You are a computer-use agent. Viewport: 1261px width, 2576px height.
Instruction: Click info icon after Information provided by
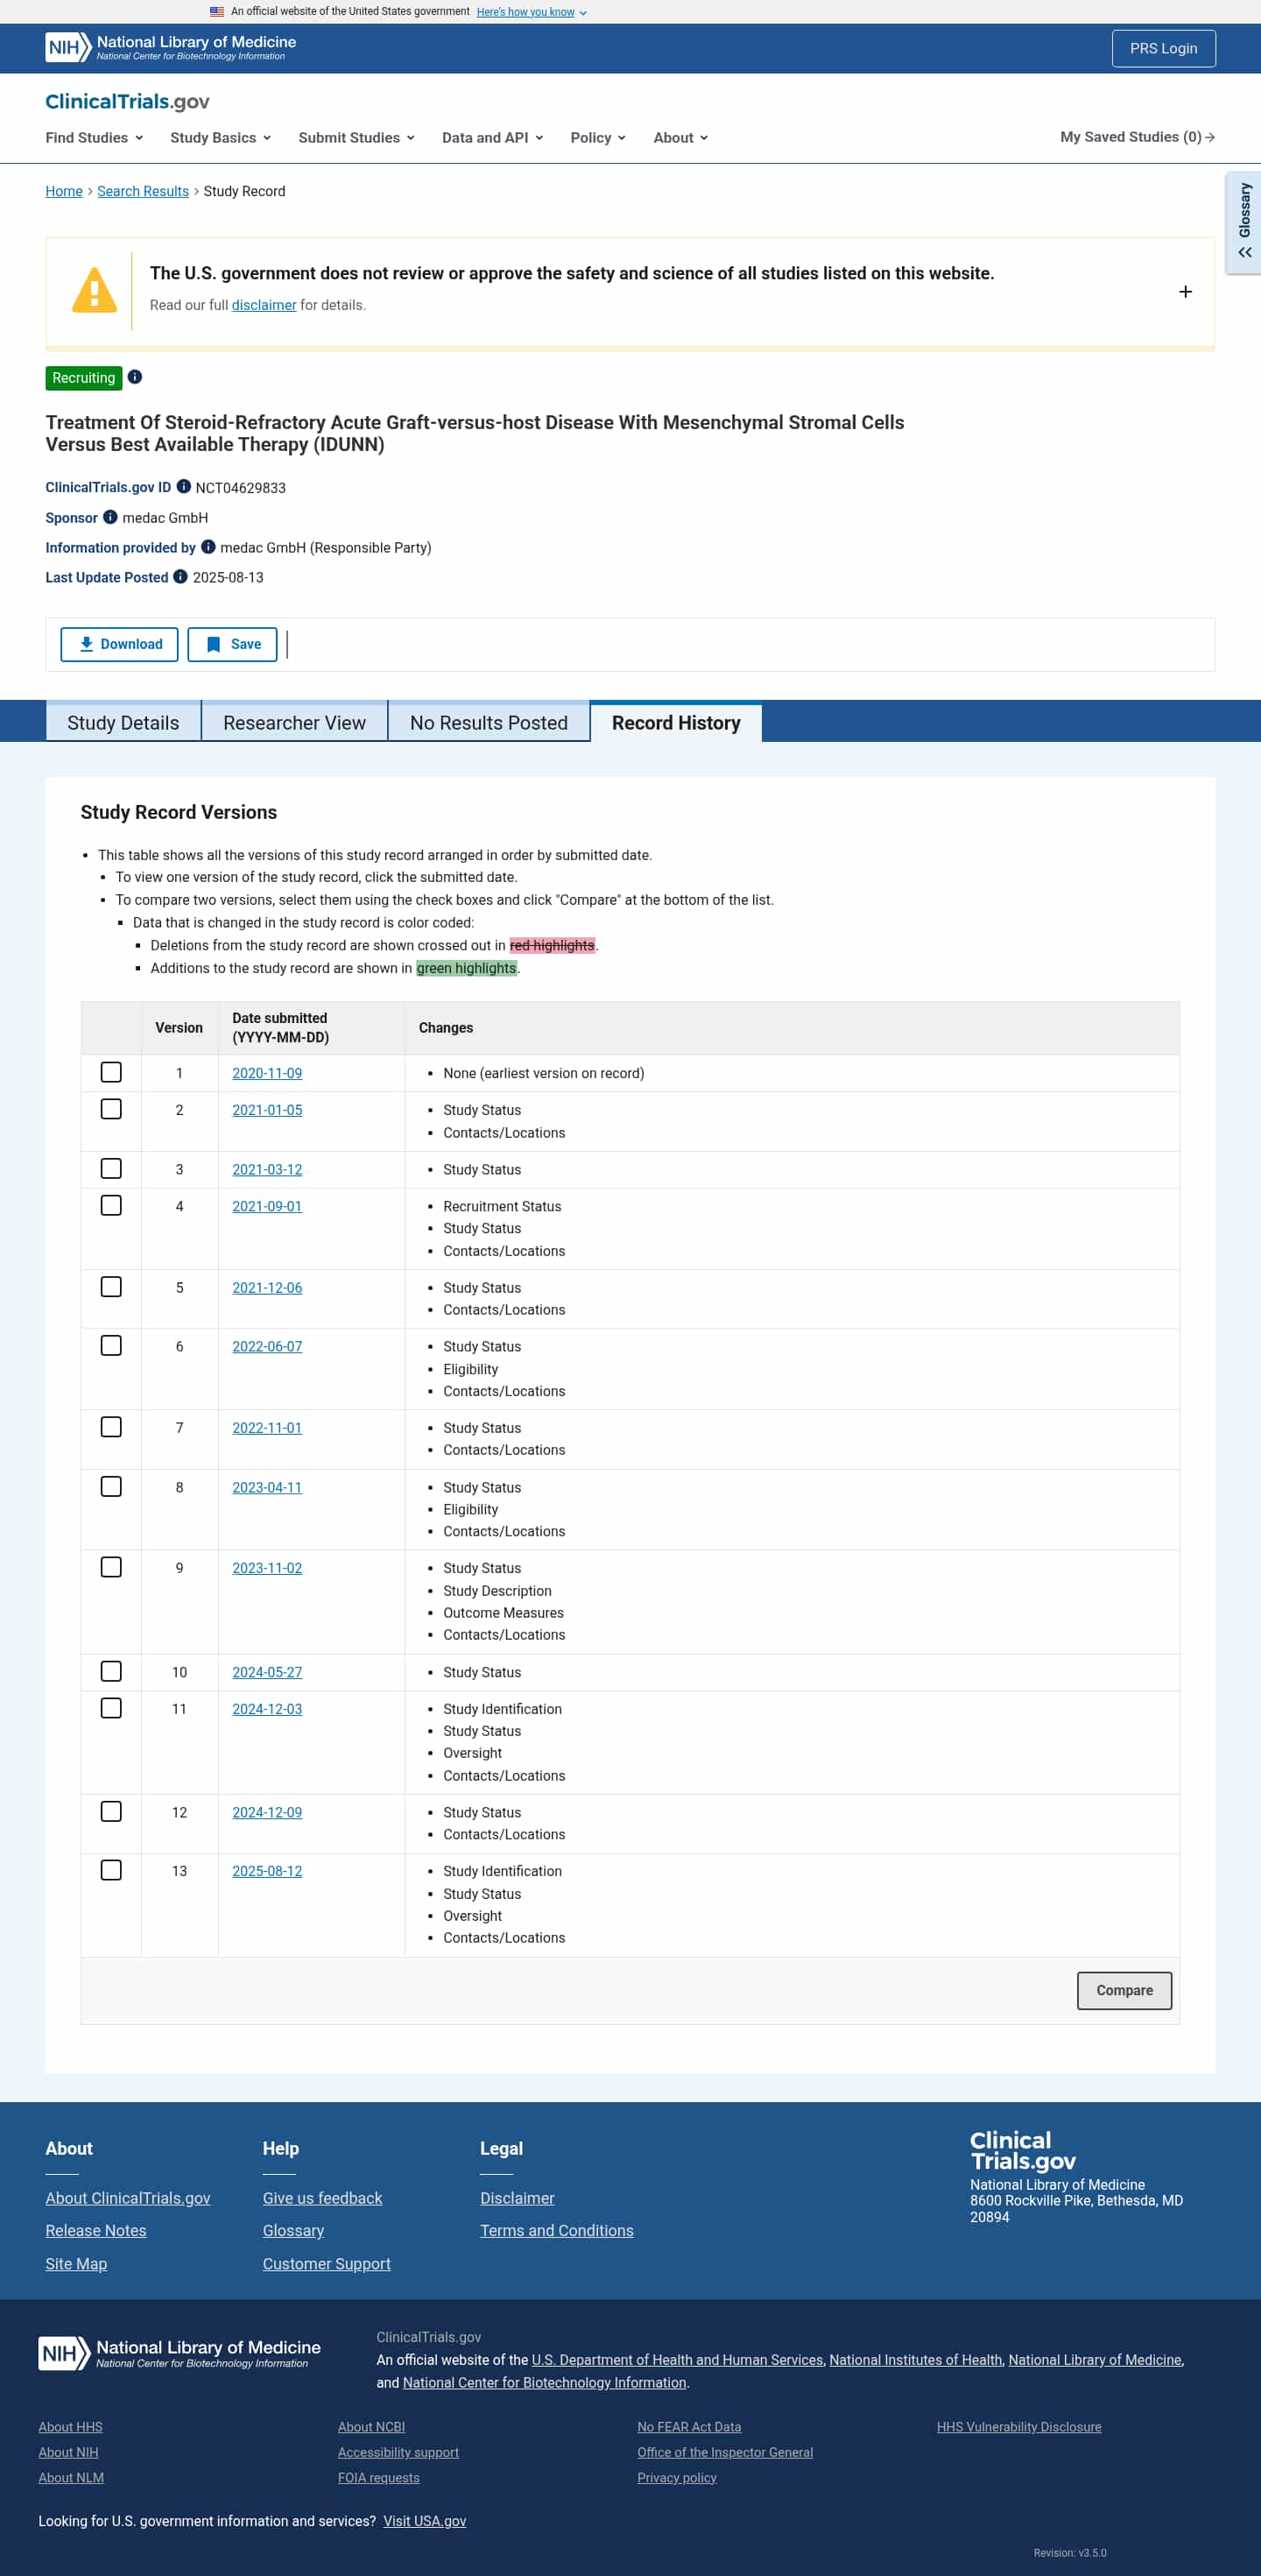pos(208,547)
